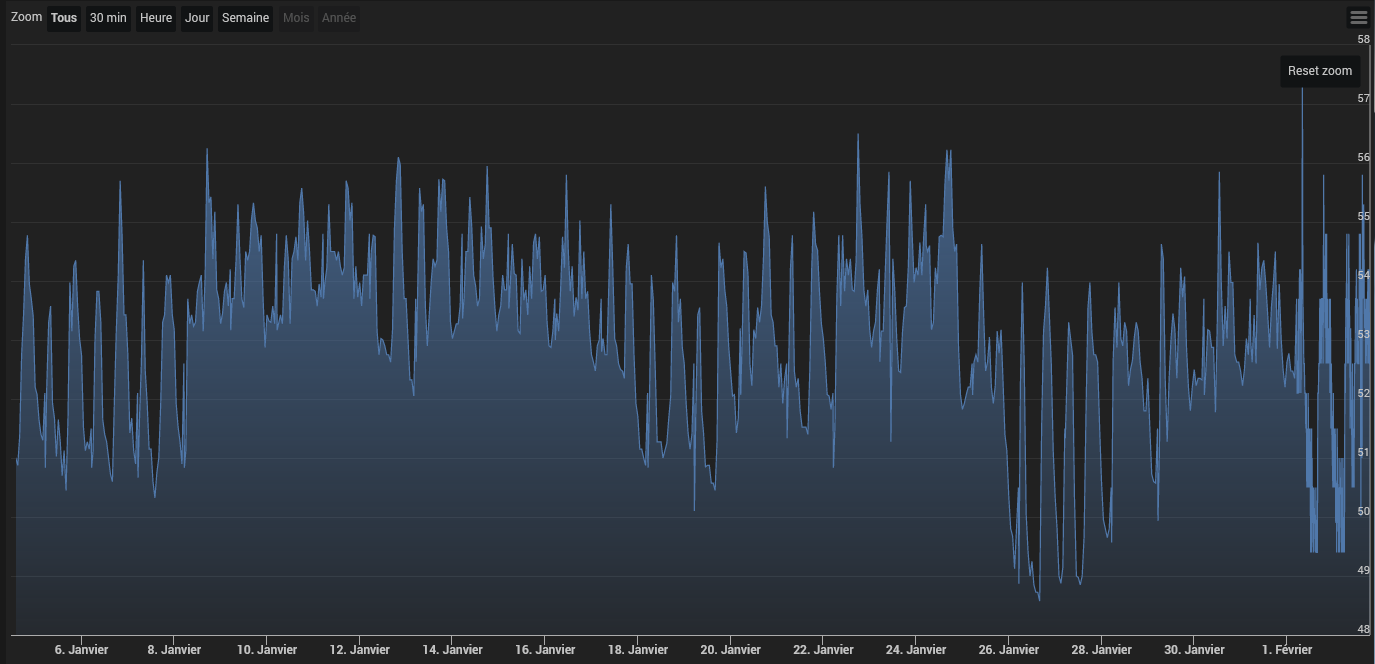Set zoom range to Semaine
Screen dimensions: 1375x664
[245, 18]
